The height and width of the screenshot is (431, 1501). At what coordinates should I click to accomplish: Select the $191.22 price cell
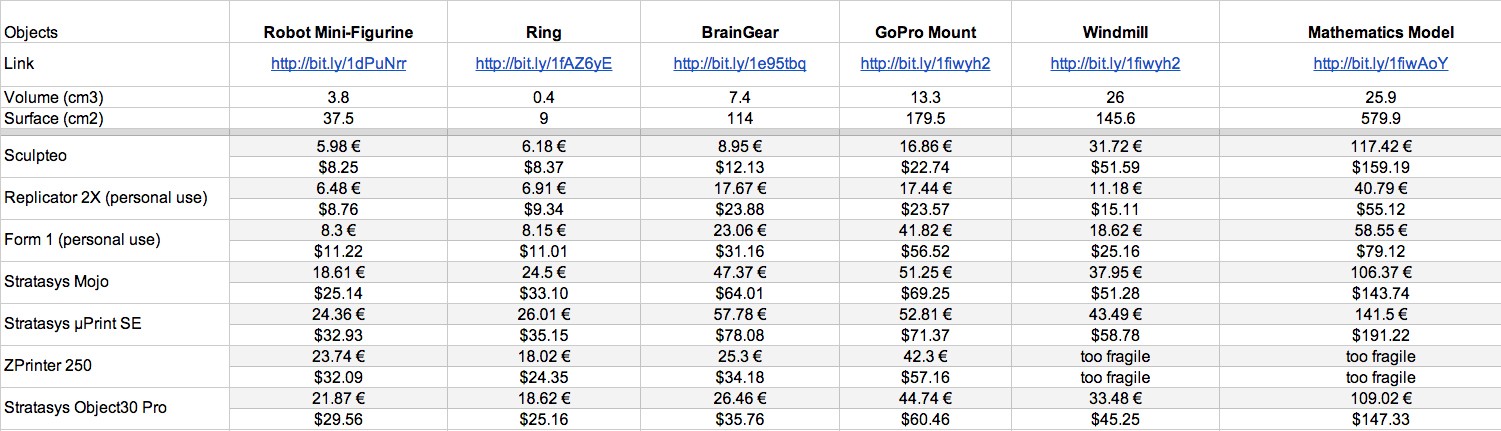(x=1380, y=336)
